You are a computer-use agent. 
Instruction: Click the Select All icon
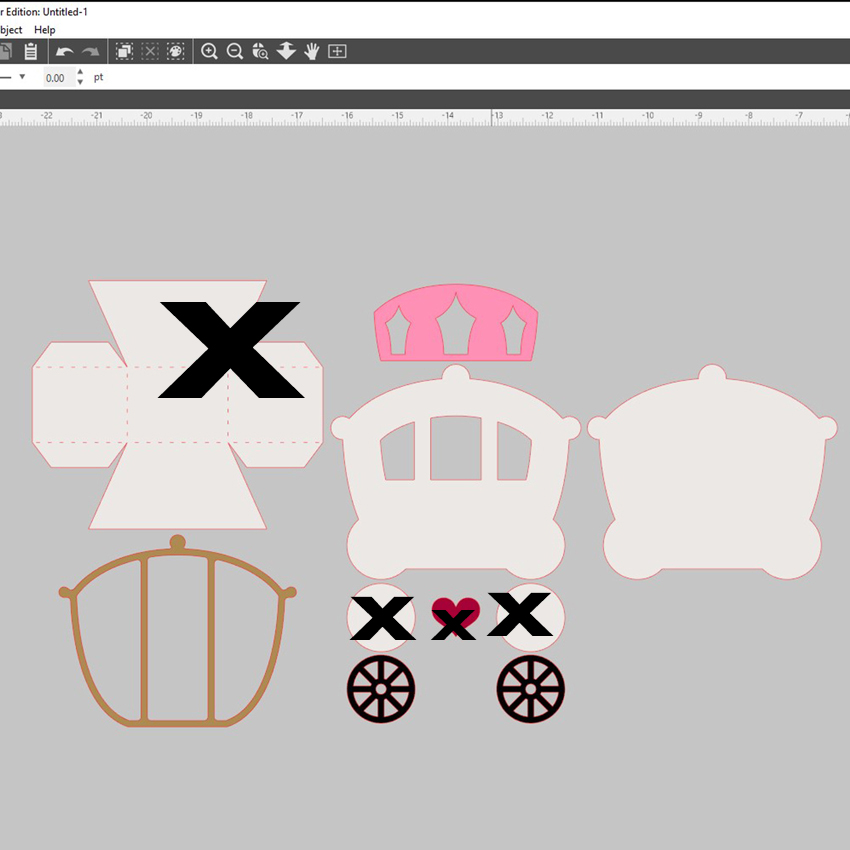(124, 51)
